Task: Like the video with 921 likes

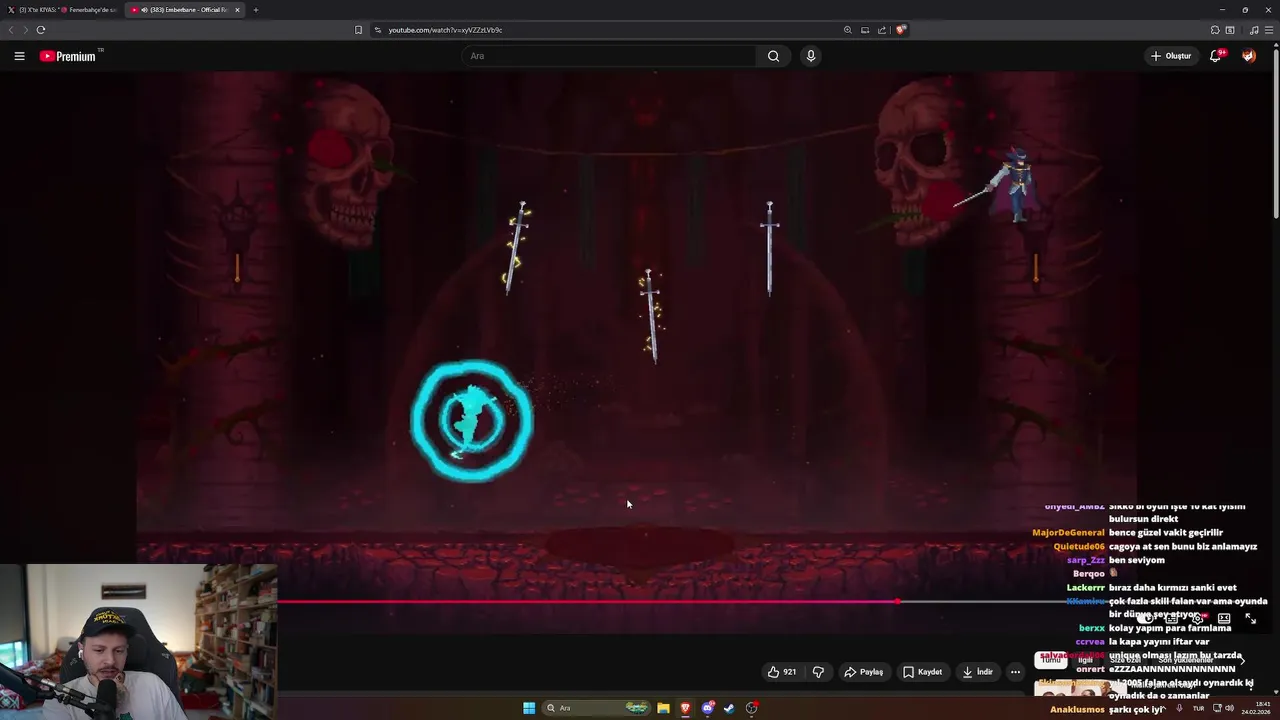Action: (x=781, y=672)
